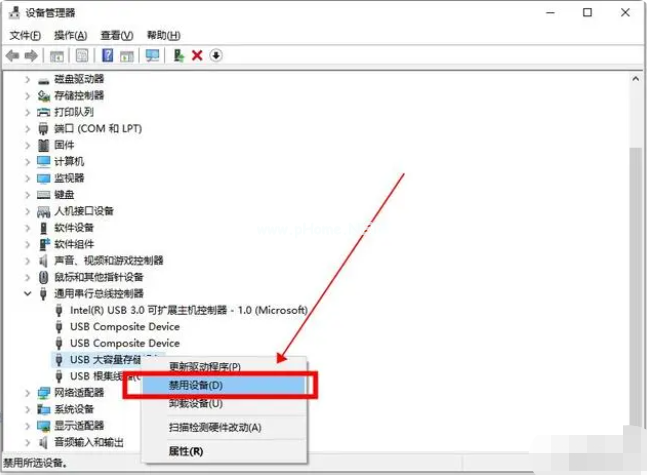Click the scan hardware monitor toolbar icon
647x475 pixels.
152,55
